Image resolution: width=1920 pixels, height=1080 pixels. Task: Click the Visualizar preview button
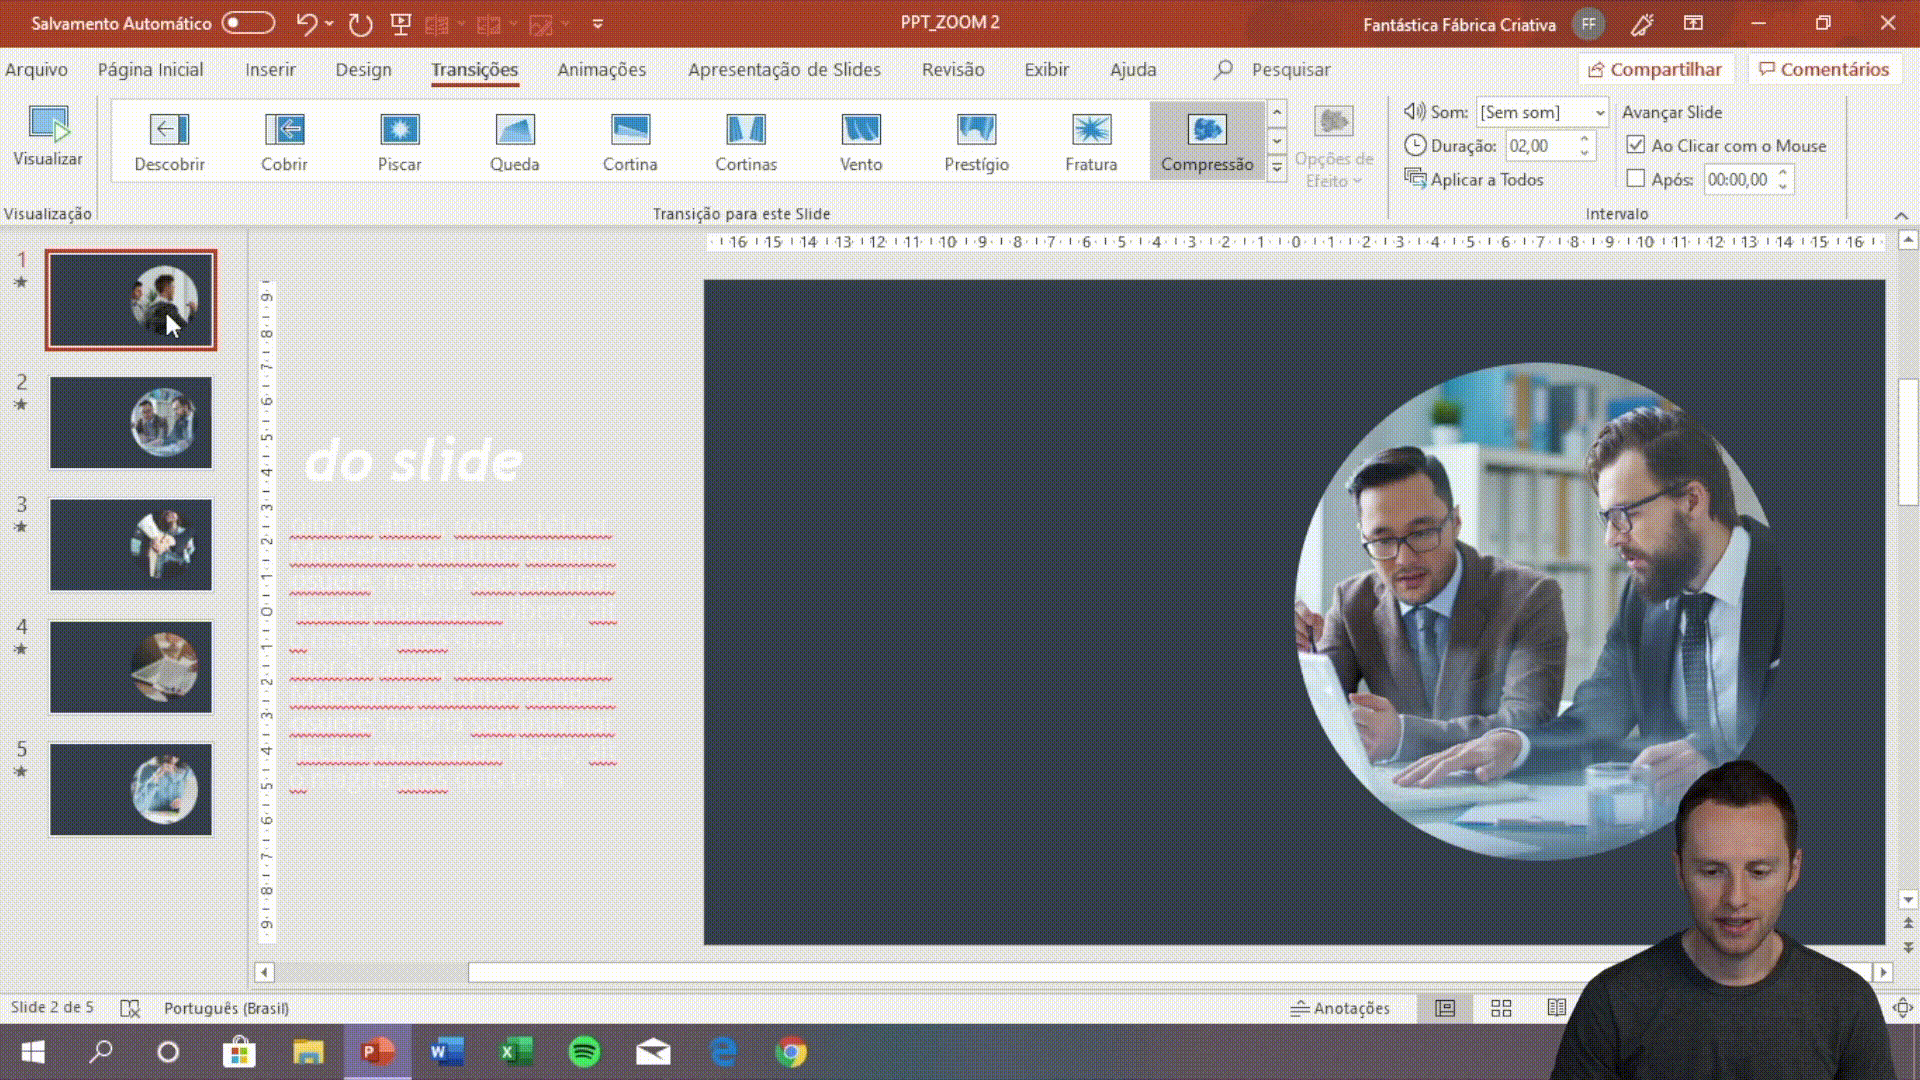(48, 137)
